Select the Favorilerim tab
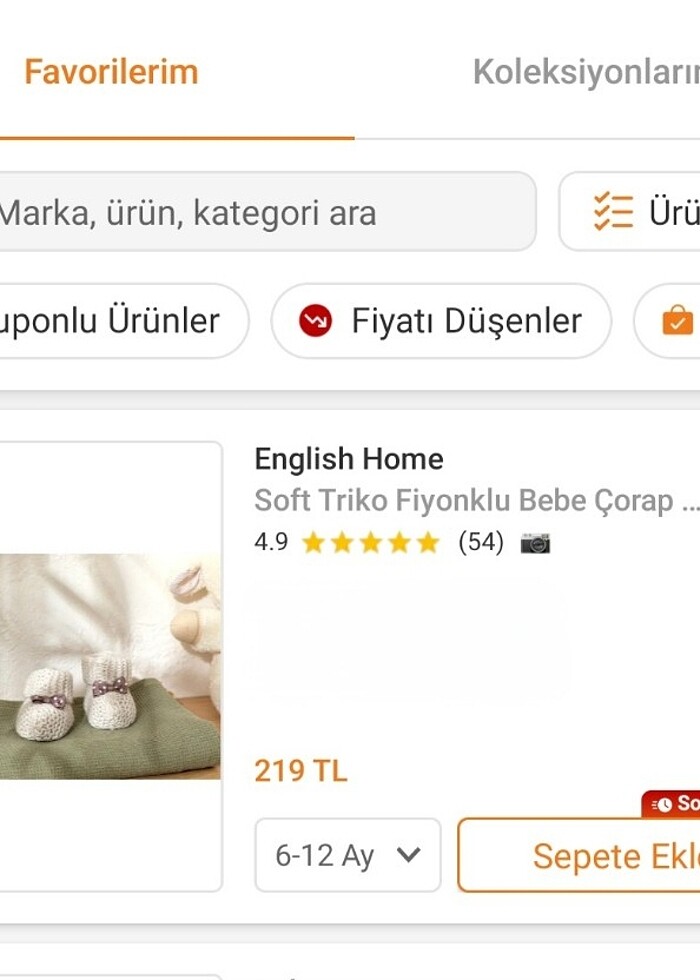Image resolution: width=700 pixels, height=980 pixels. point(113,71)
